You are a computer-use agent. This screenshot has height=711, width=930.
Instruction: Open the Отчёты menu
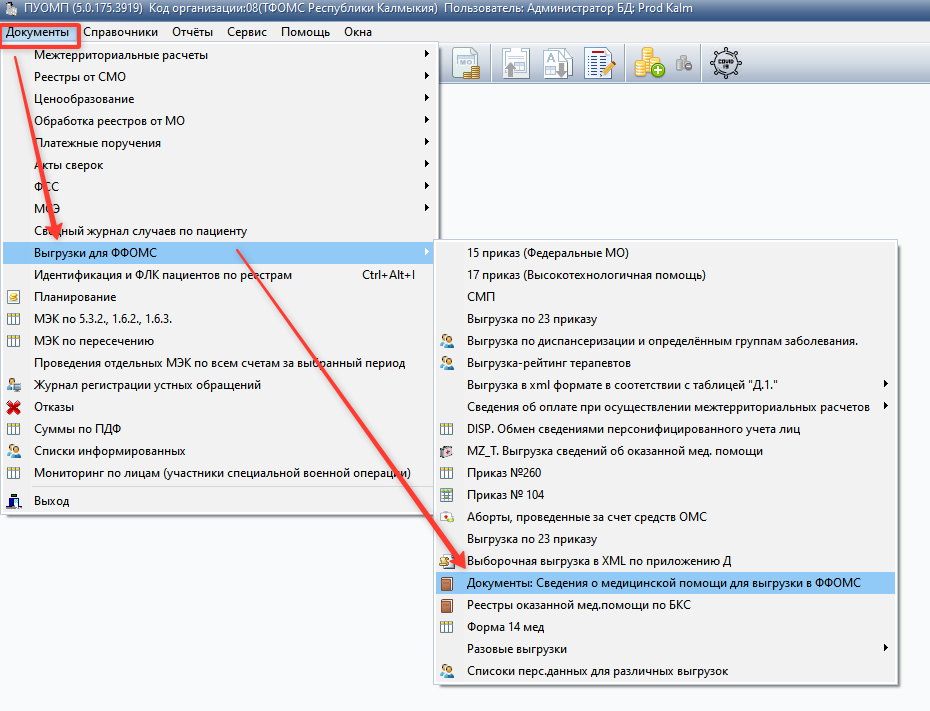point(192,32)
